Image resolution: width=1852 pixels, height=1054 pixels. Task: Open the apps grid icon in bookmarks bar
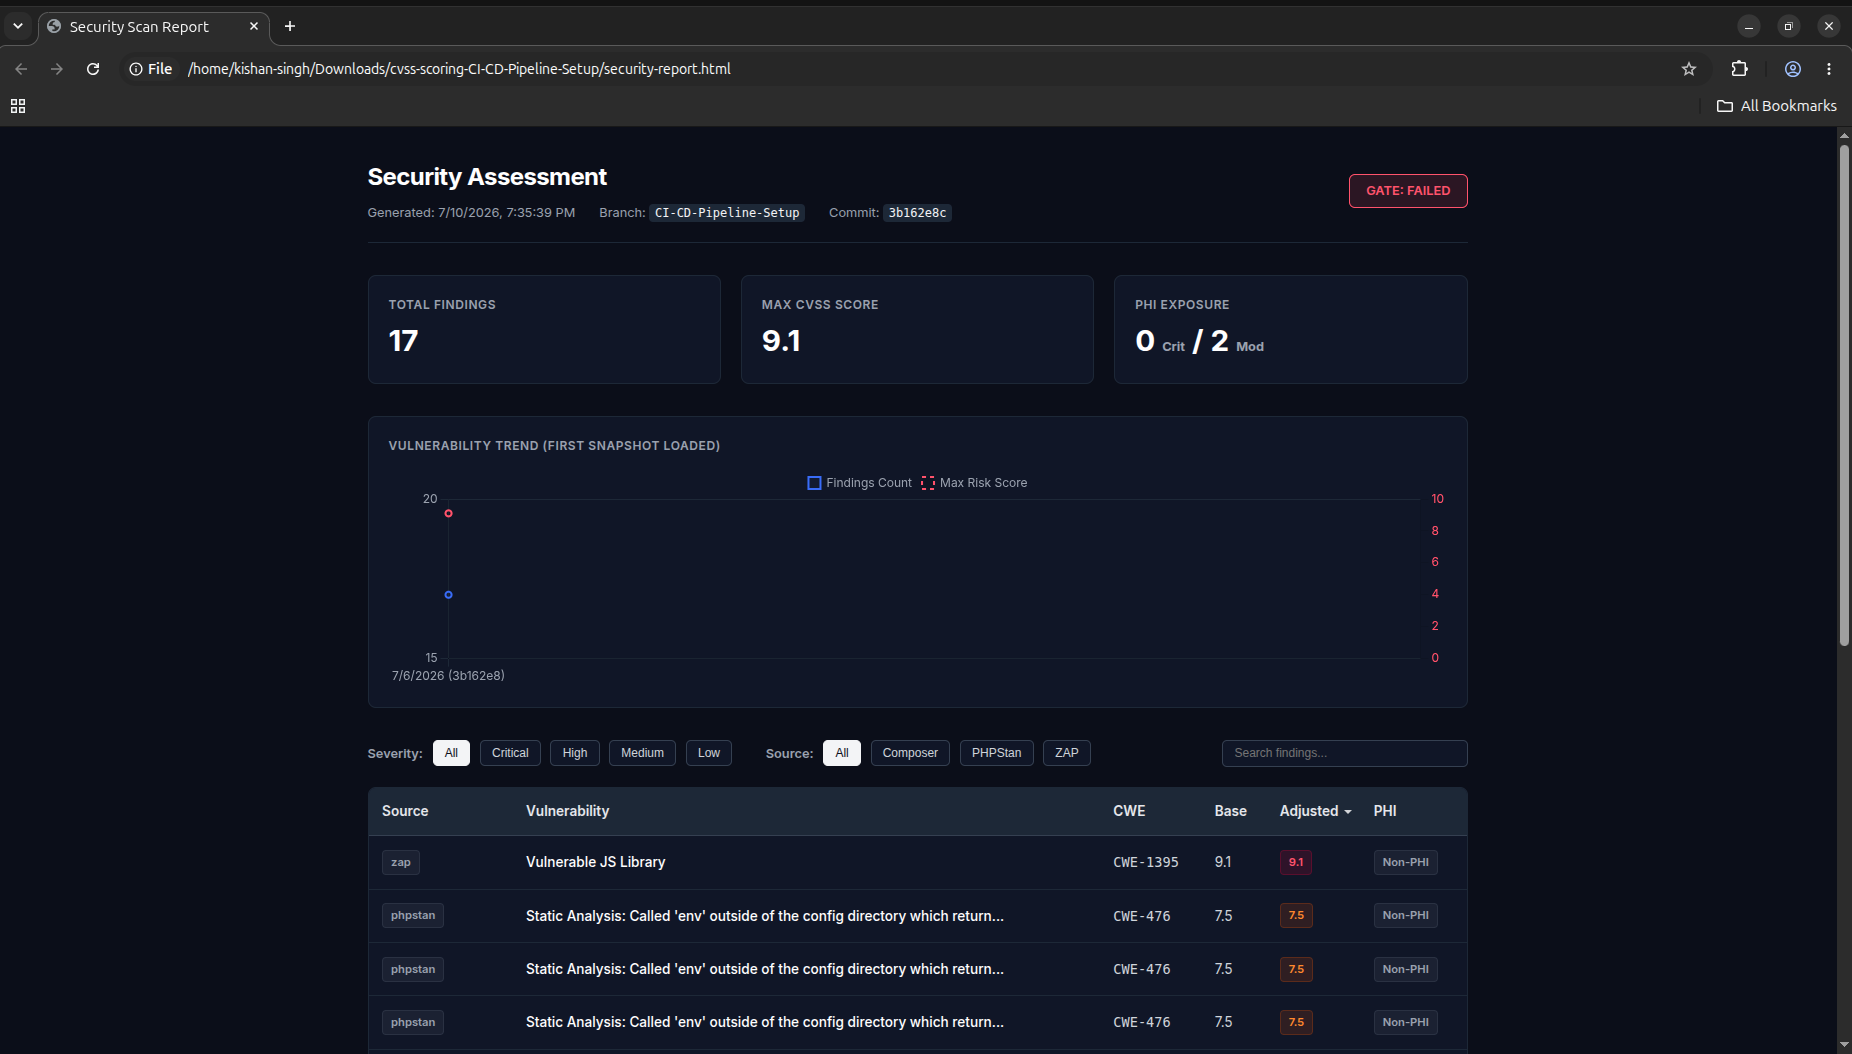[18, 106]
